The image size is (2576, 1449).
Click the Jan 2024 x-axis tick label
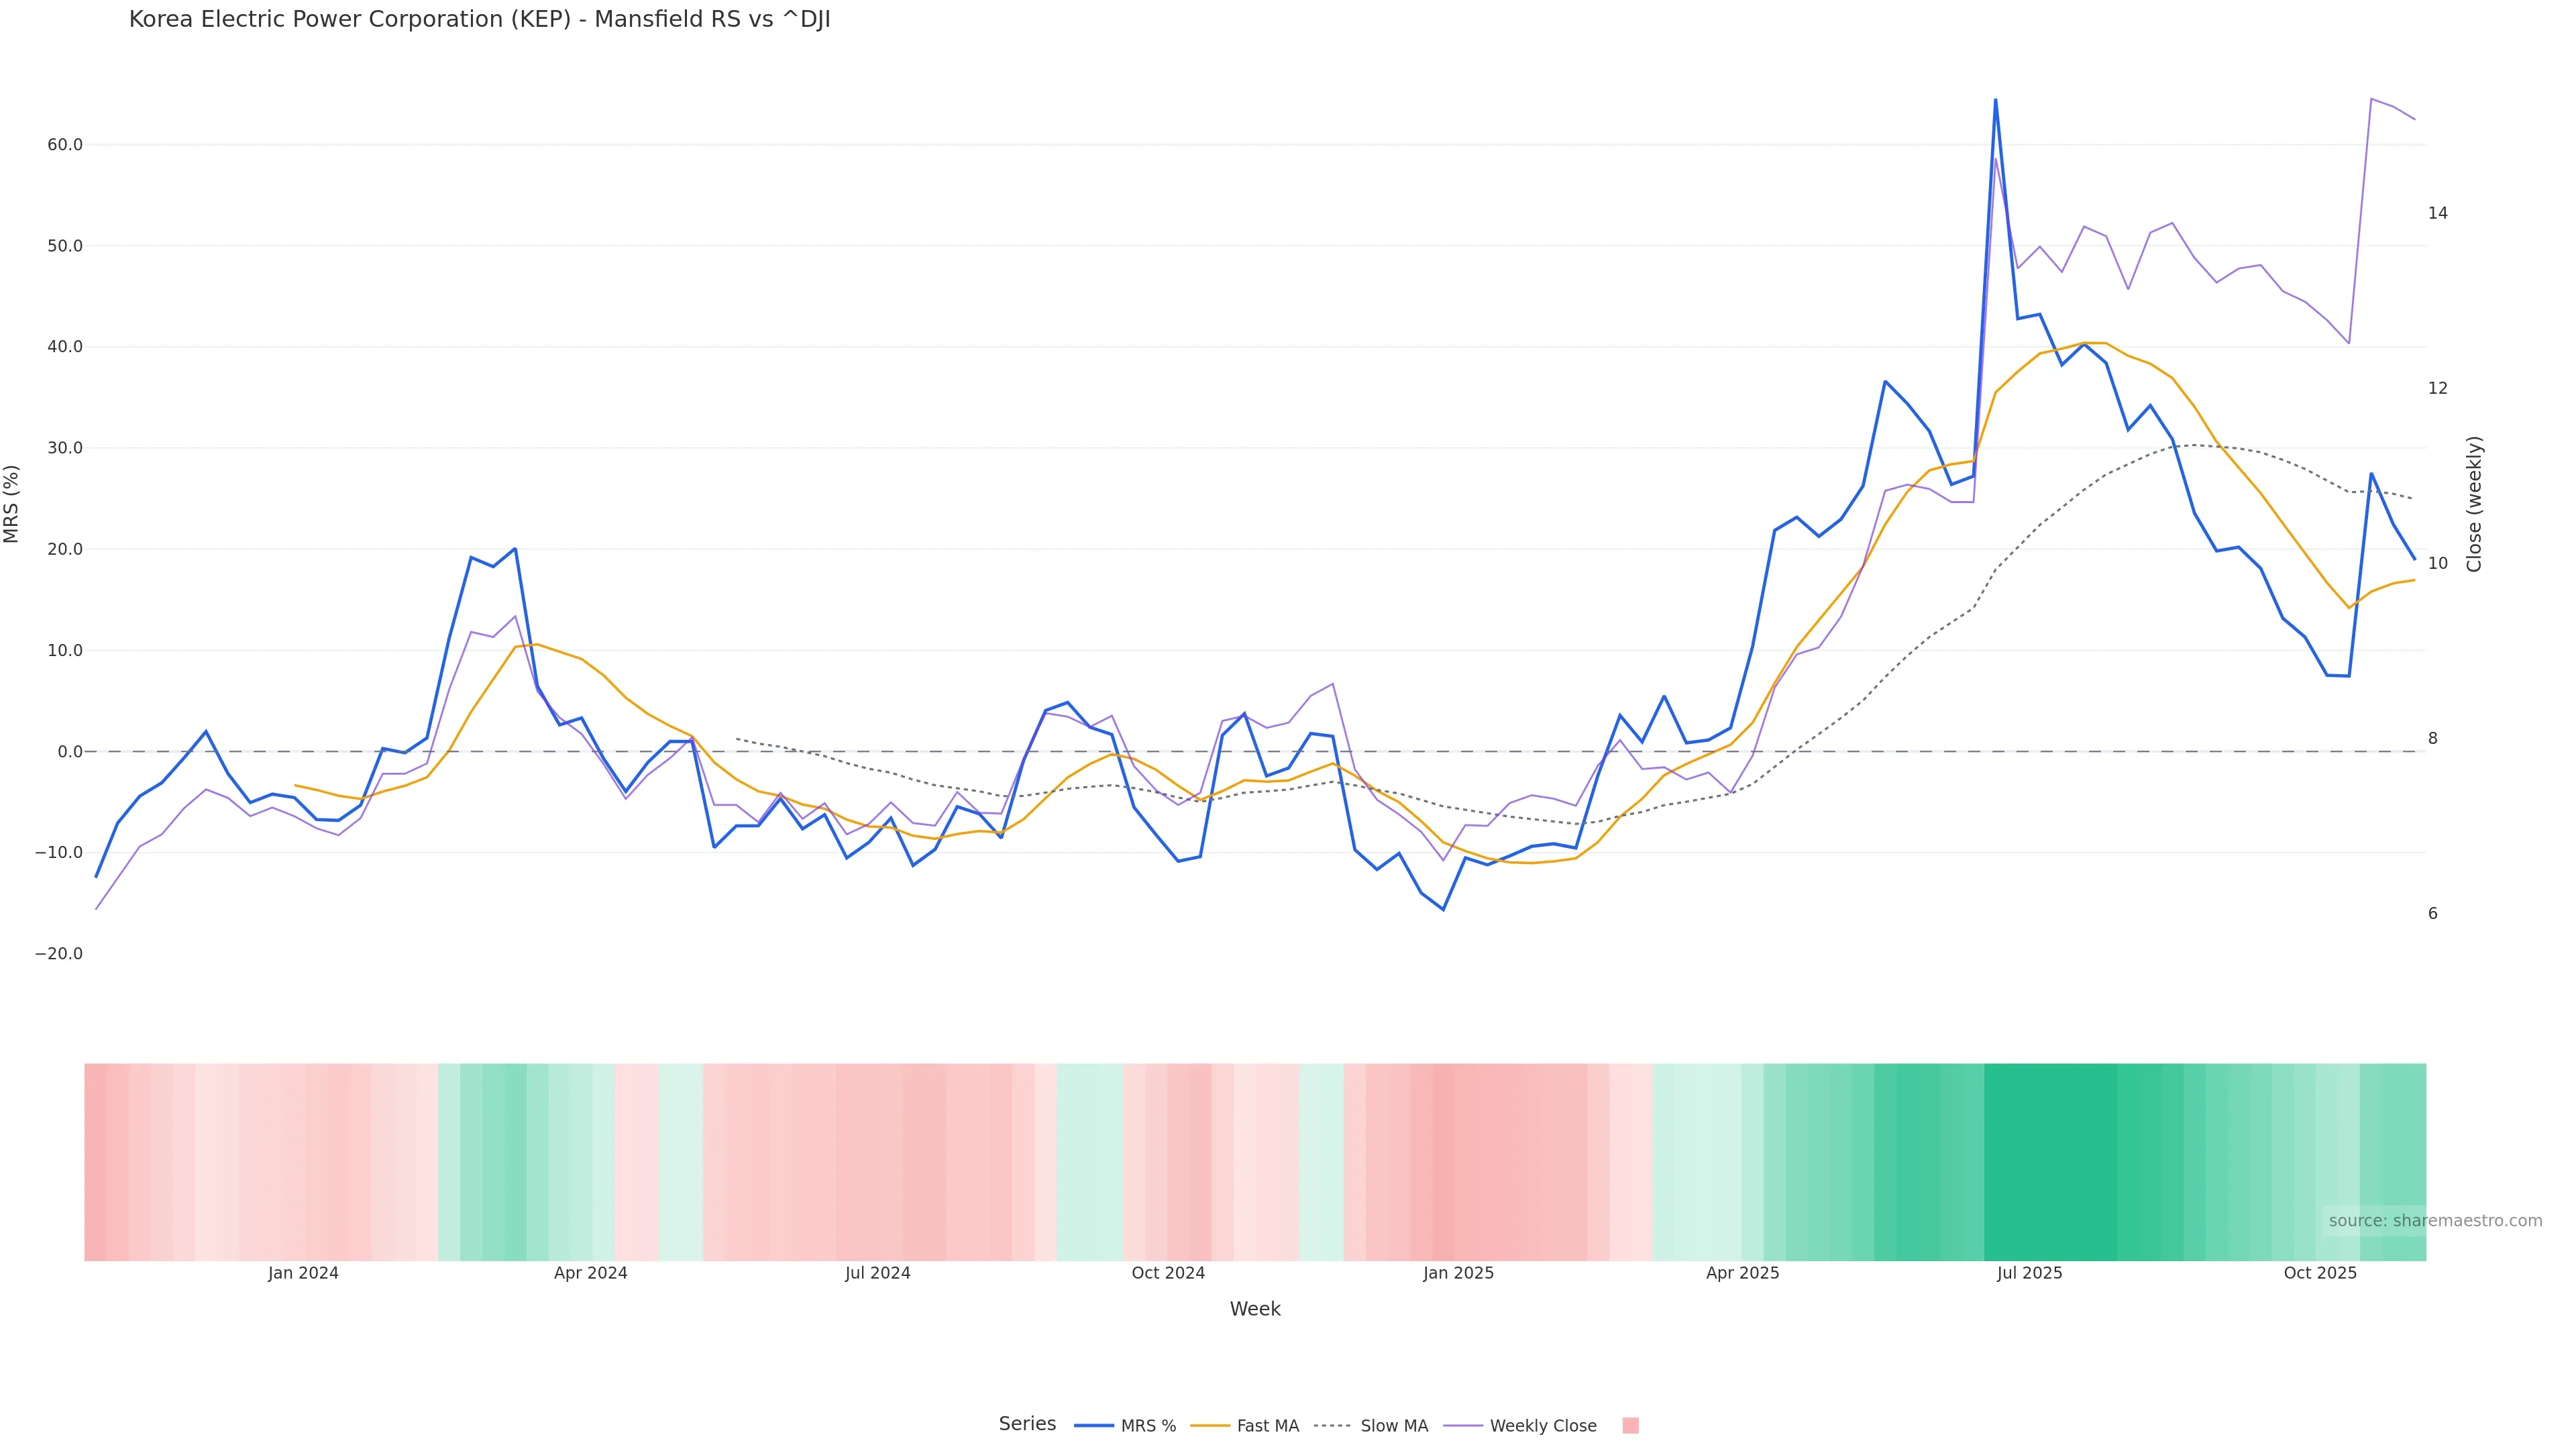(303, 1273)
